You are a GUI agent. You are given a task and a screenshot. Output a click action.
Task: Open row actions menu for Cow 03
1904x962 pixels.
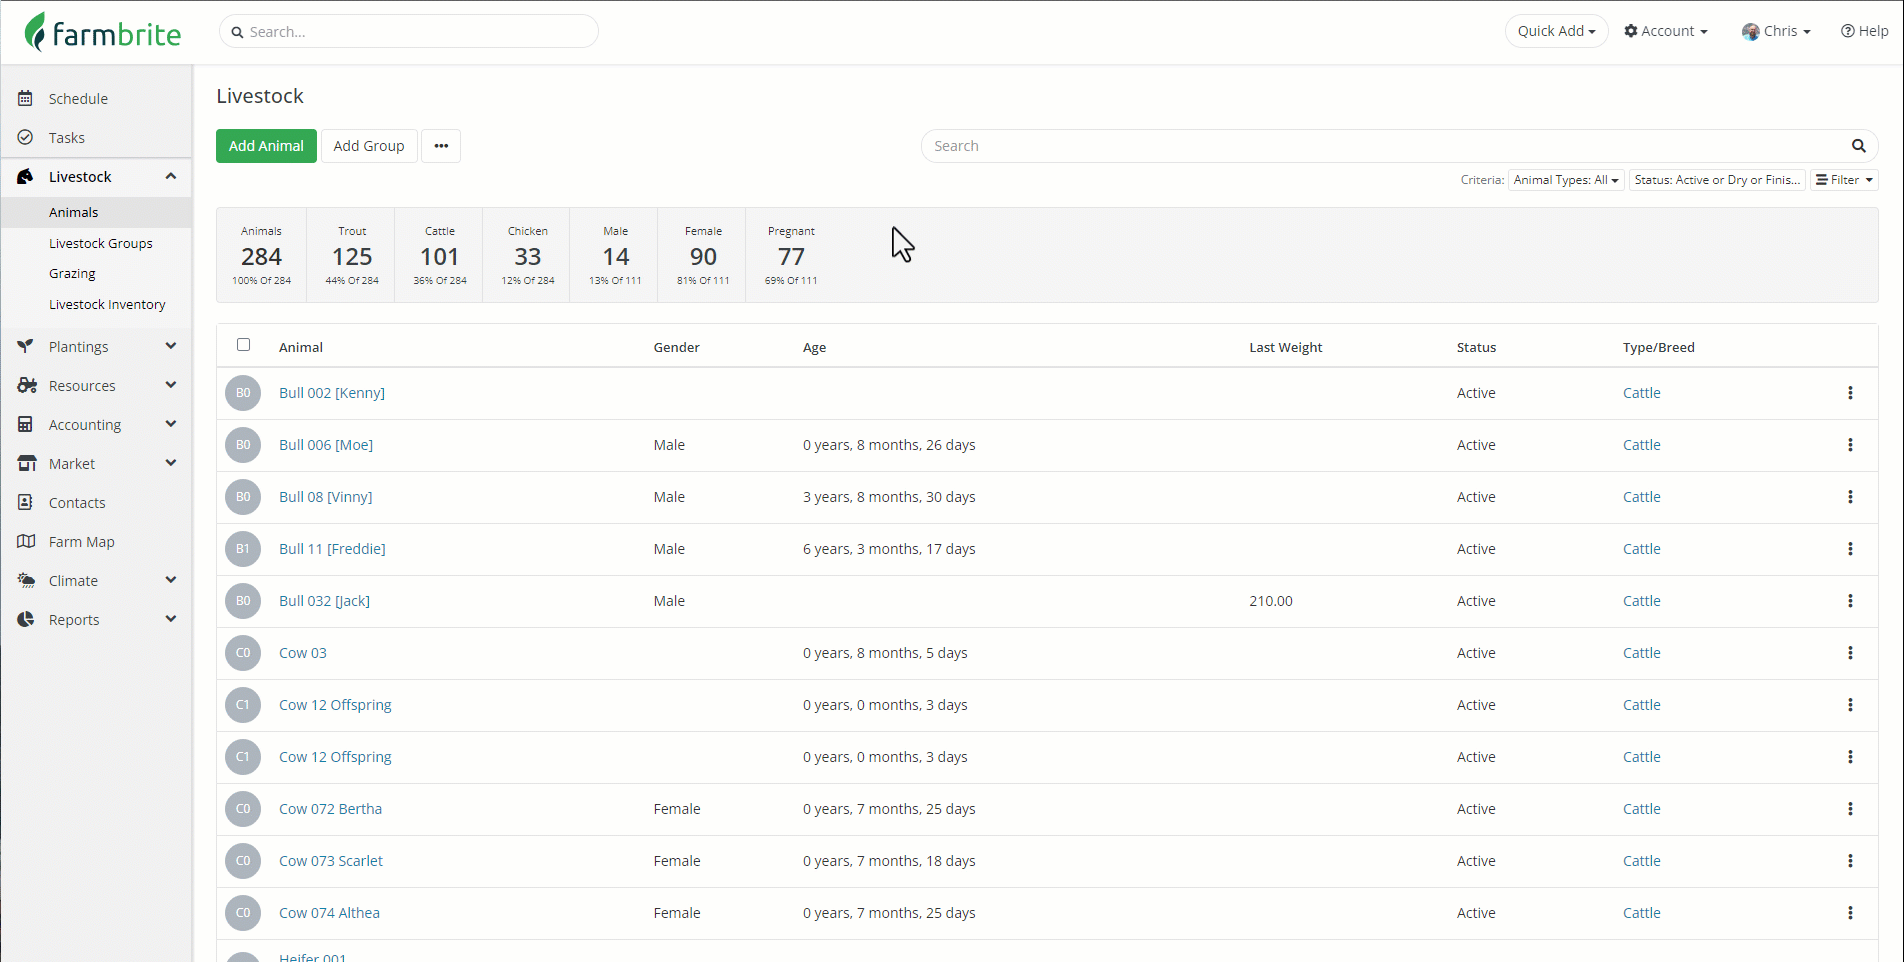pyautogui.click(x=1850, y=653)
